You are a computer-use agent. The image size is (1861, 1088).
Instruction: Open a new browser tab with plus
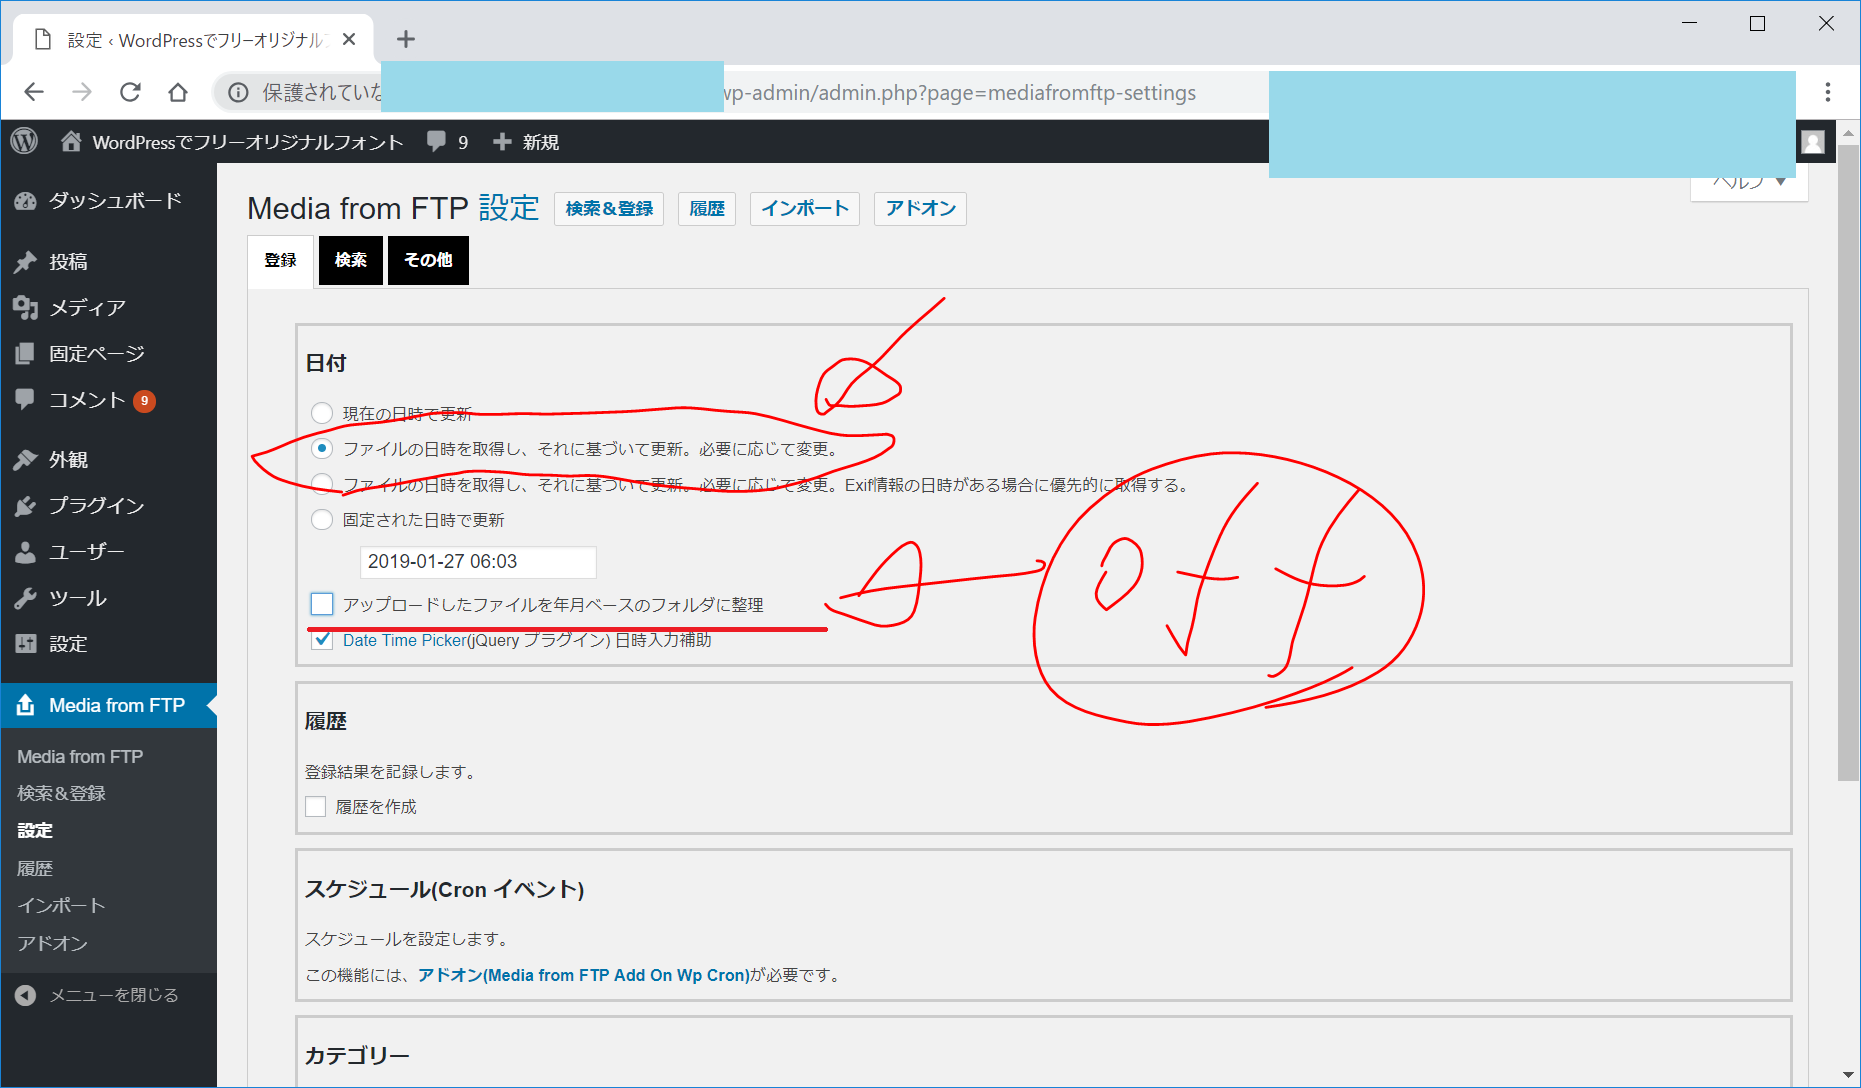[x=405, y=39]
